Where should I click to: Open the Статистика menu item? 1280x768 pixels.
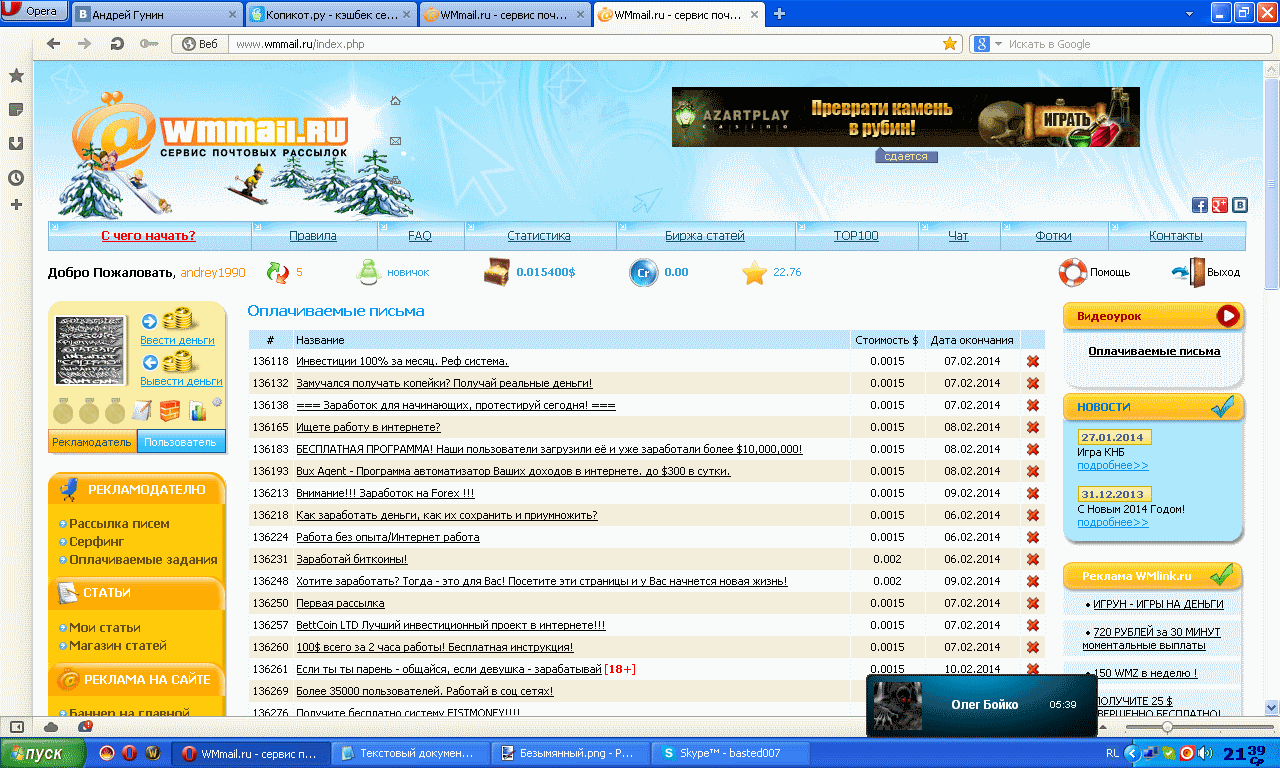[x=539, y=236]
